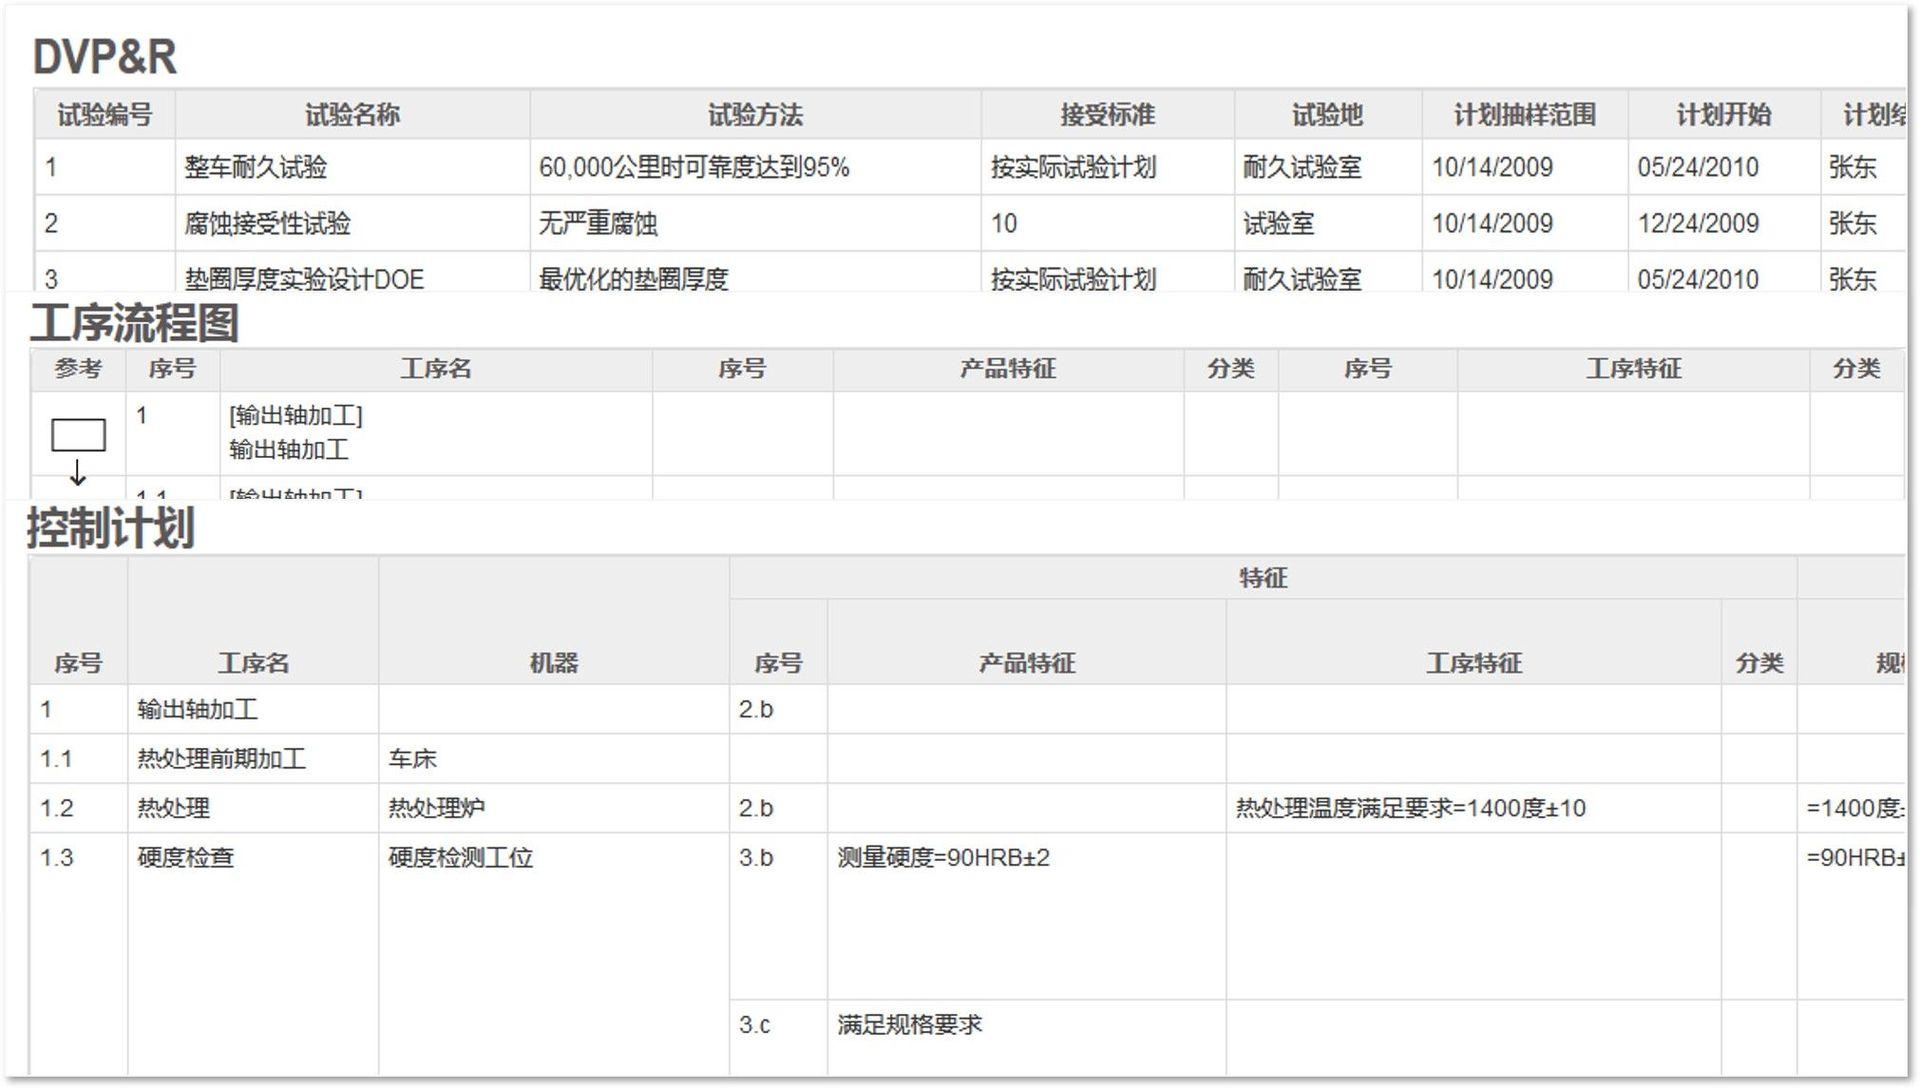Image resolution: width=1920 pixels, height=1089 pixels.
Task: Select the 硬度检测工位 machine cell
Action: 461,858
